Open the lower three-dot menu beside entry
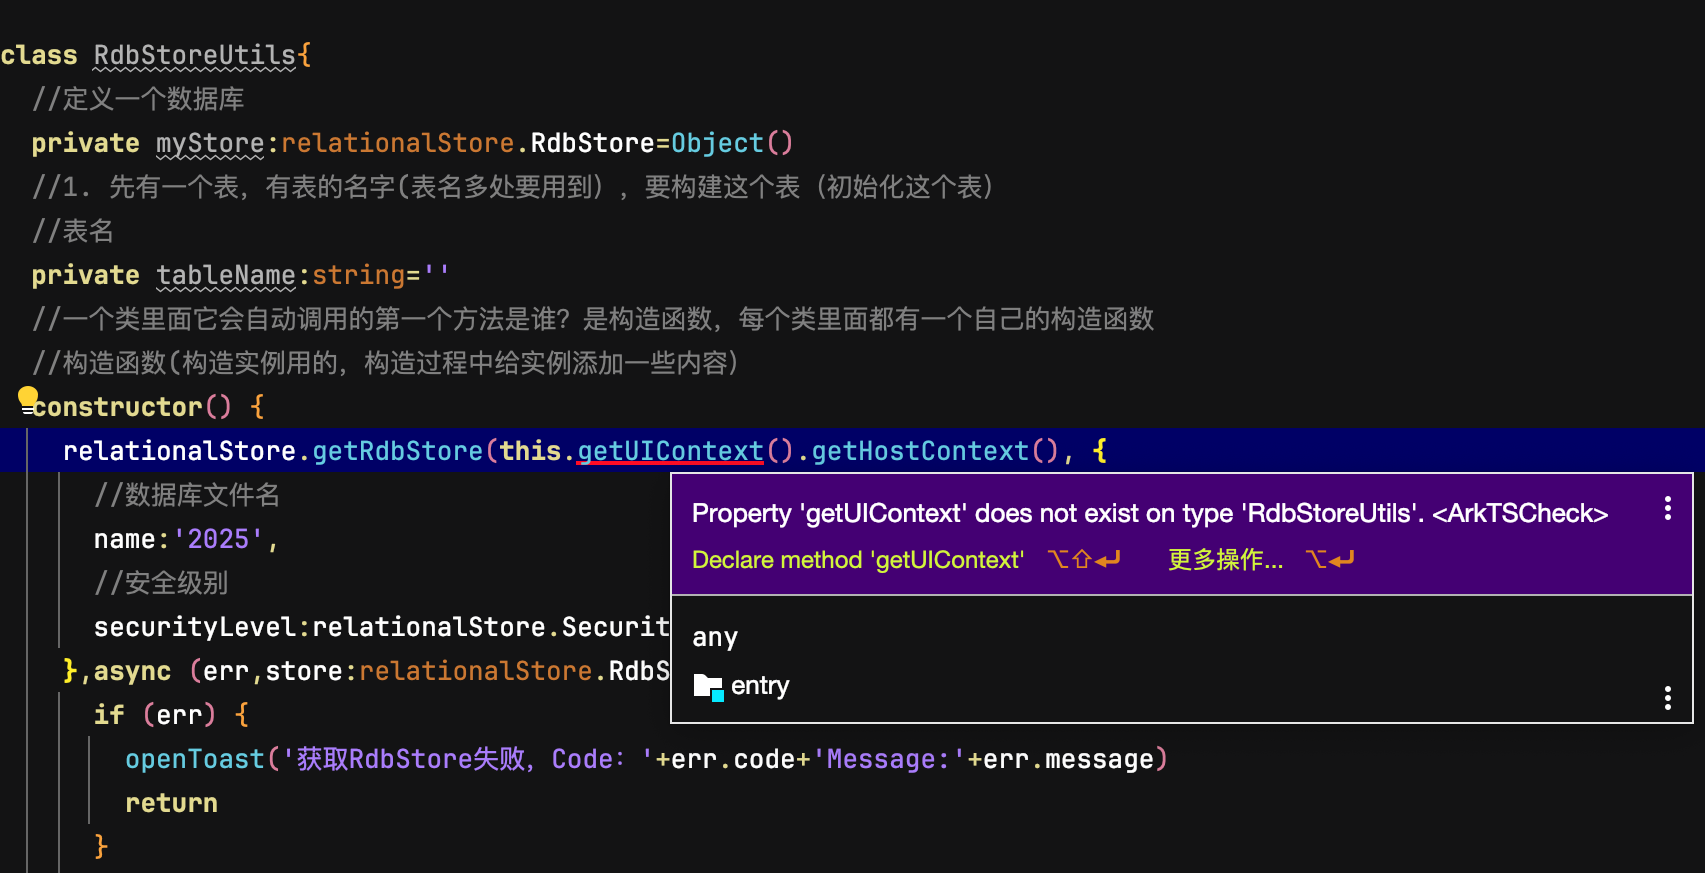The width and height of the screenshot is (1706, 874). (x=1667, y=698)
